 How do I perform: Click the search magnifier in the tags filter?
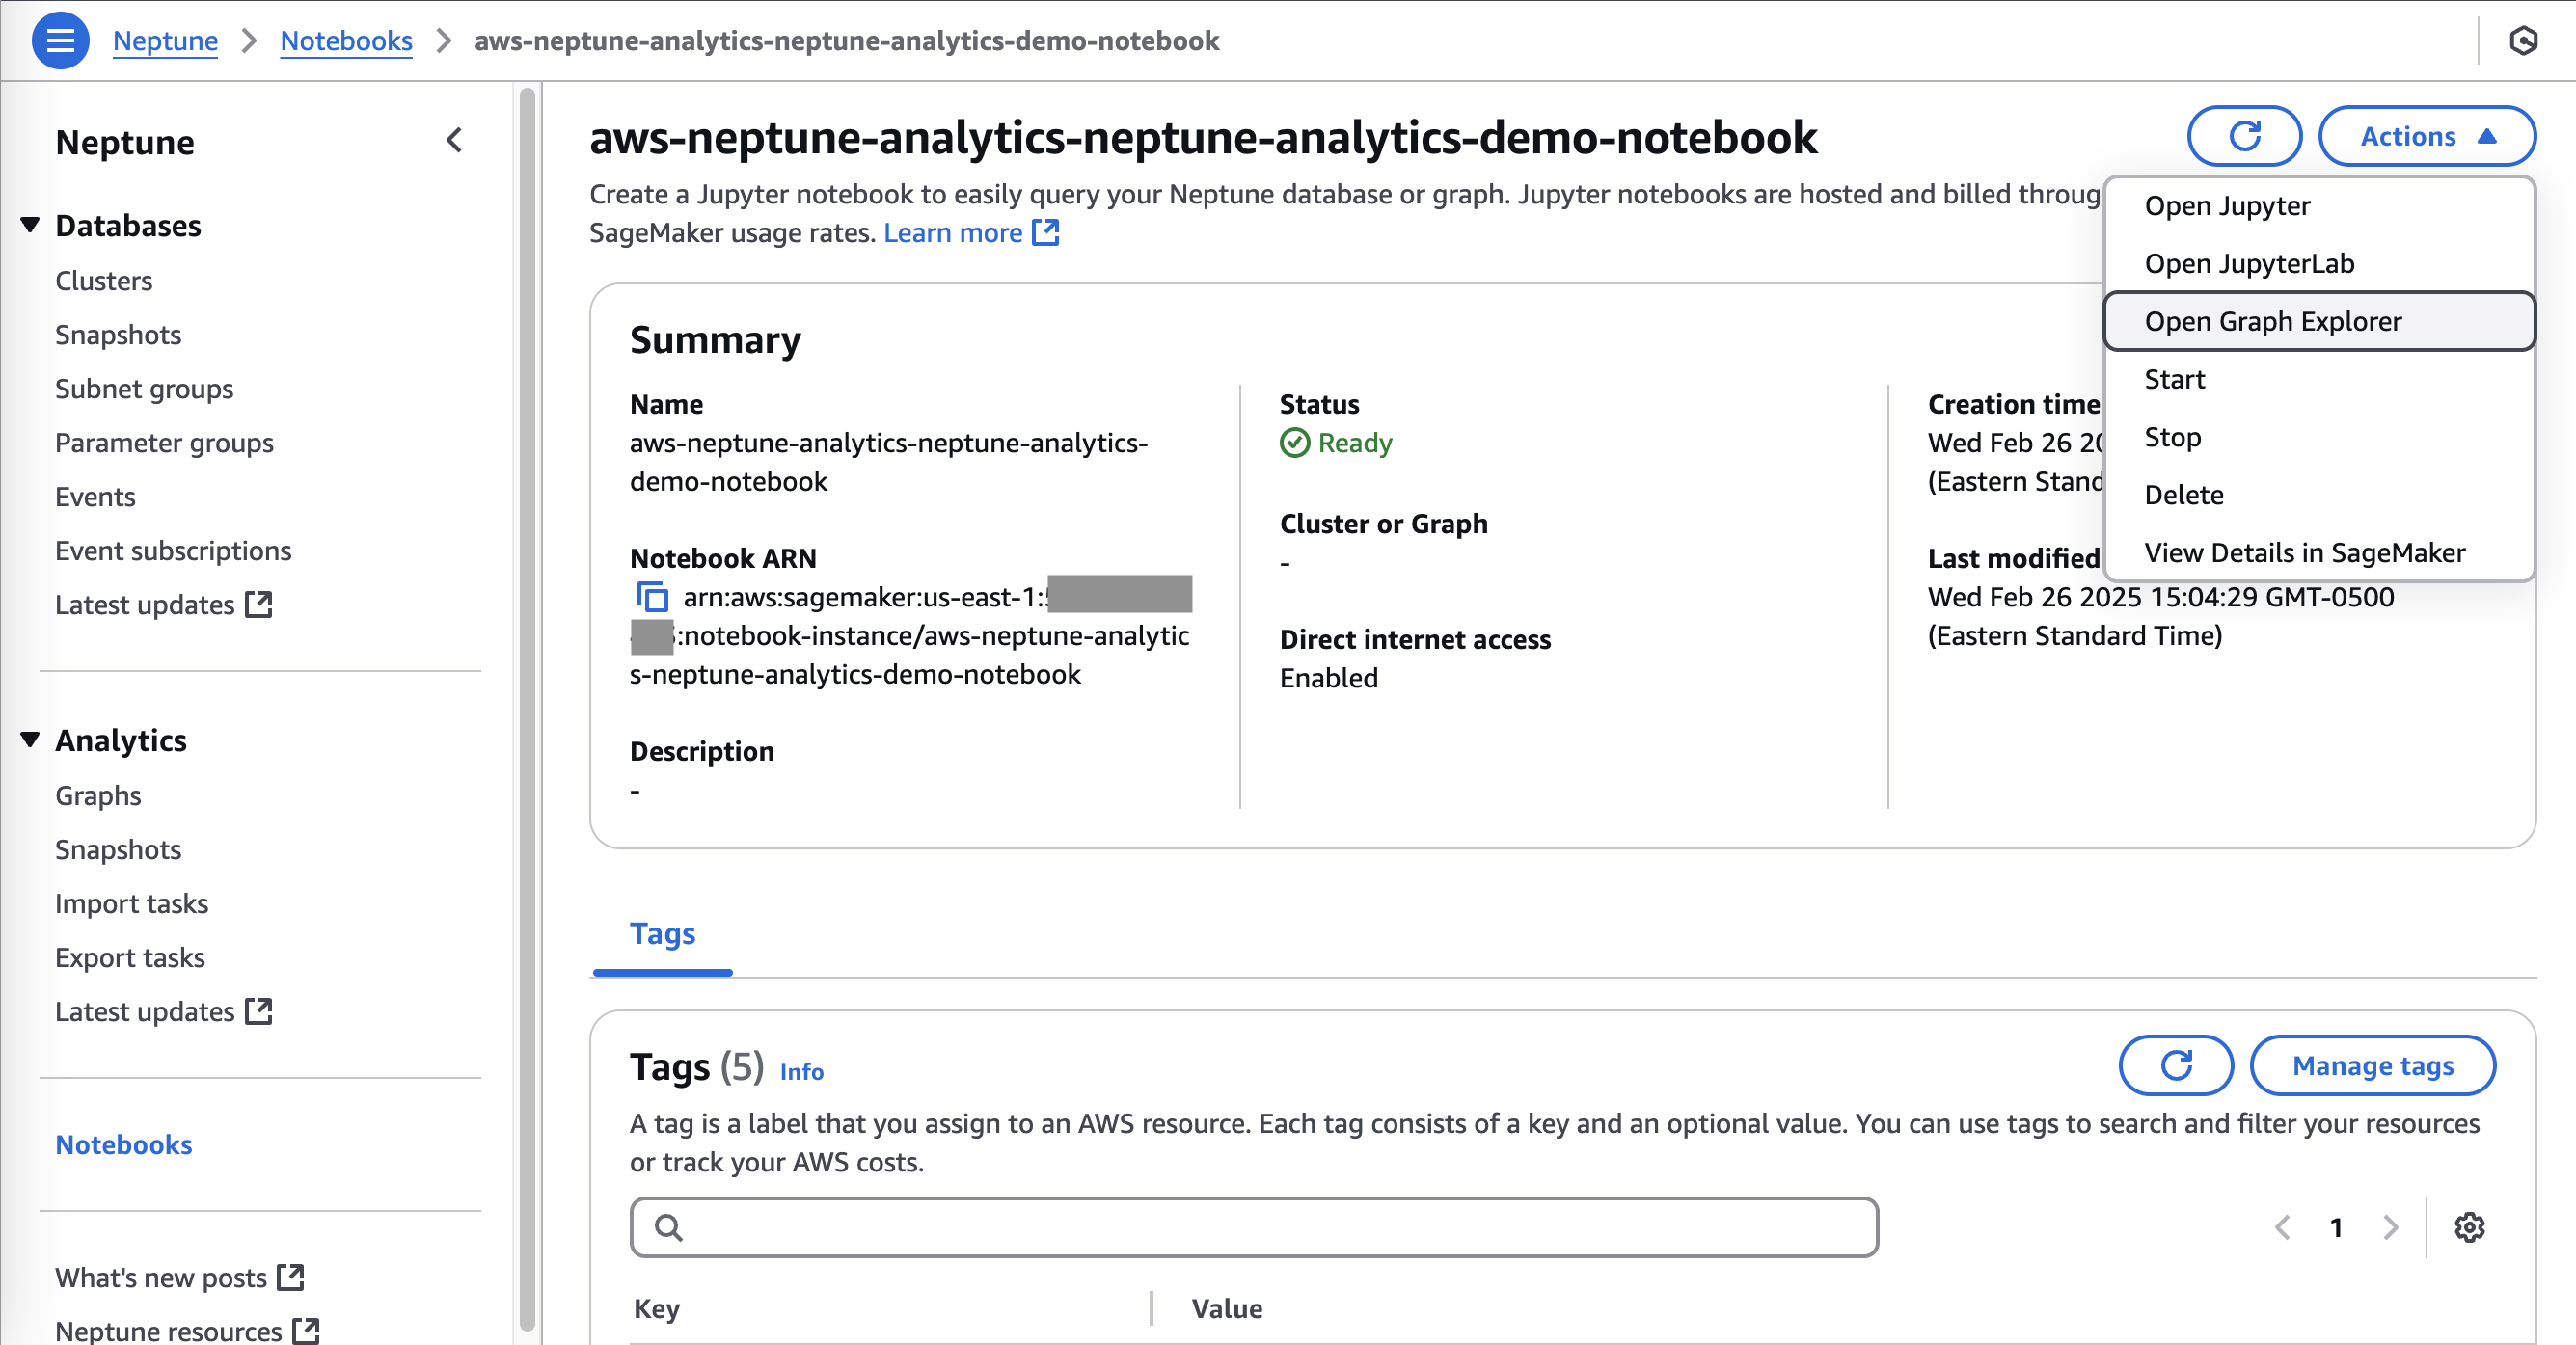[x=669, y=1226]
